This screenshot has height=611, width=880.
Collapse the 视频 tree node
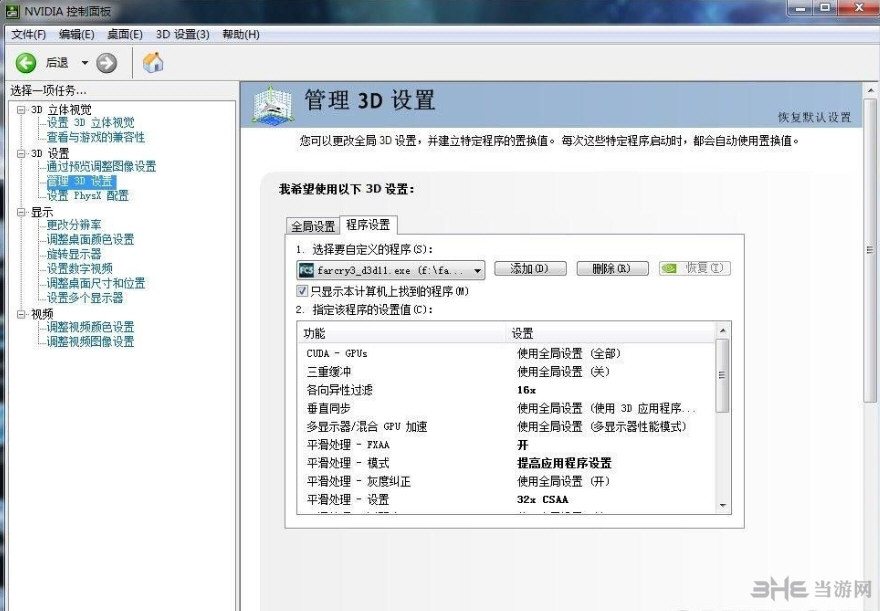(21, 314)
